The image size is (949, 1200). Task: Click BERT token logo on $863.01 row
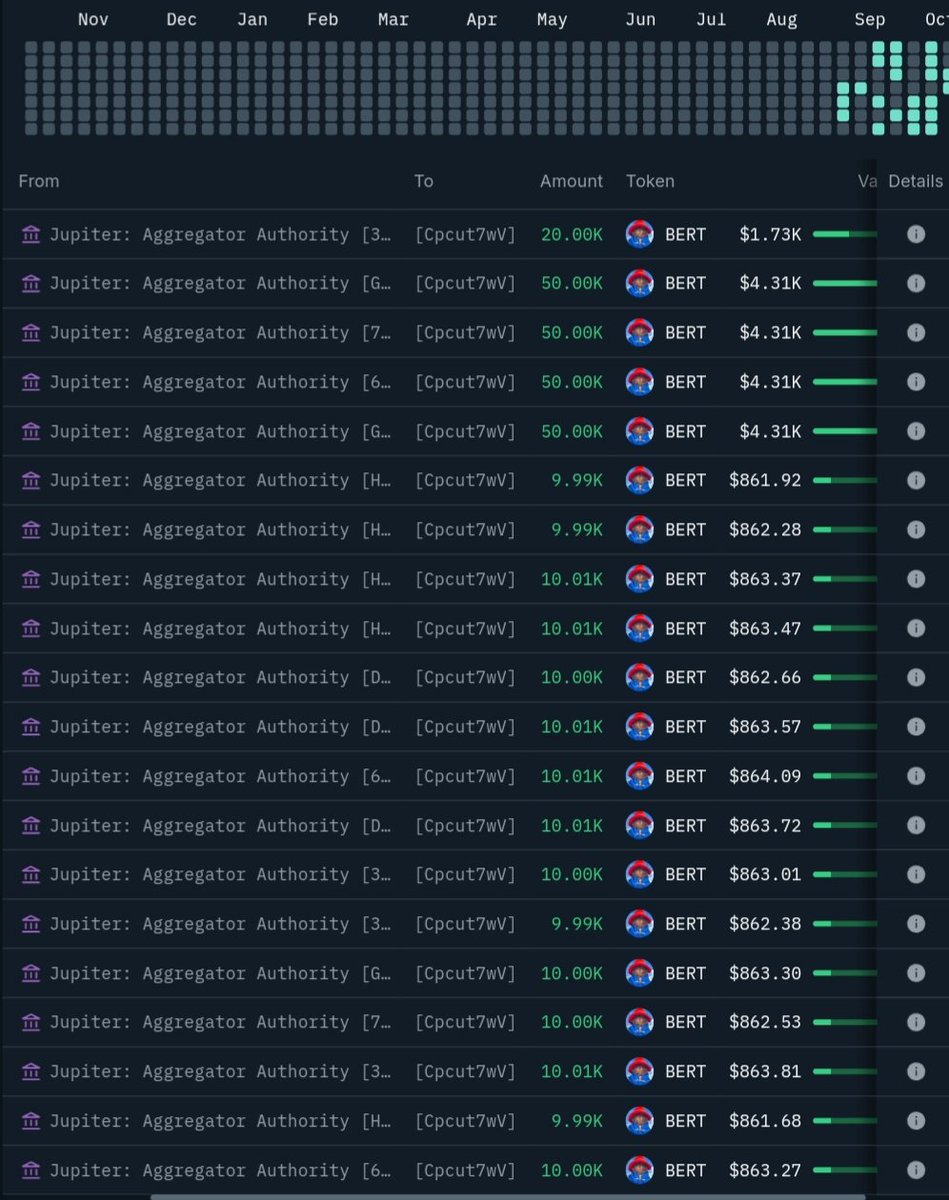(x=640, y=874)
